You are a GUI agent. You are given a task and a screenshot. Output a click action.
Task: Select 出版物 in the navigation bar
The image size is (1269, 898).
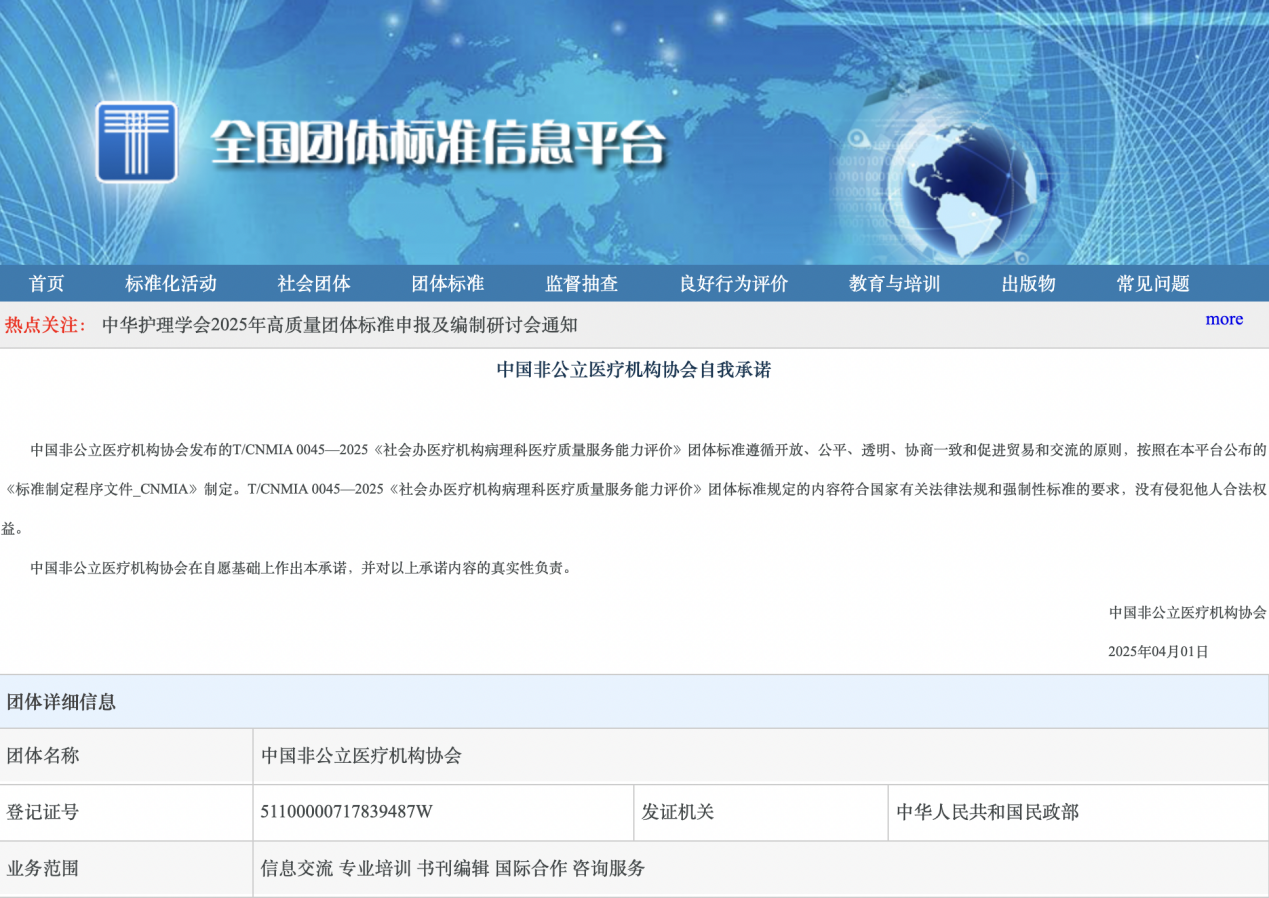tap(1028, 284)
